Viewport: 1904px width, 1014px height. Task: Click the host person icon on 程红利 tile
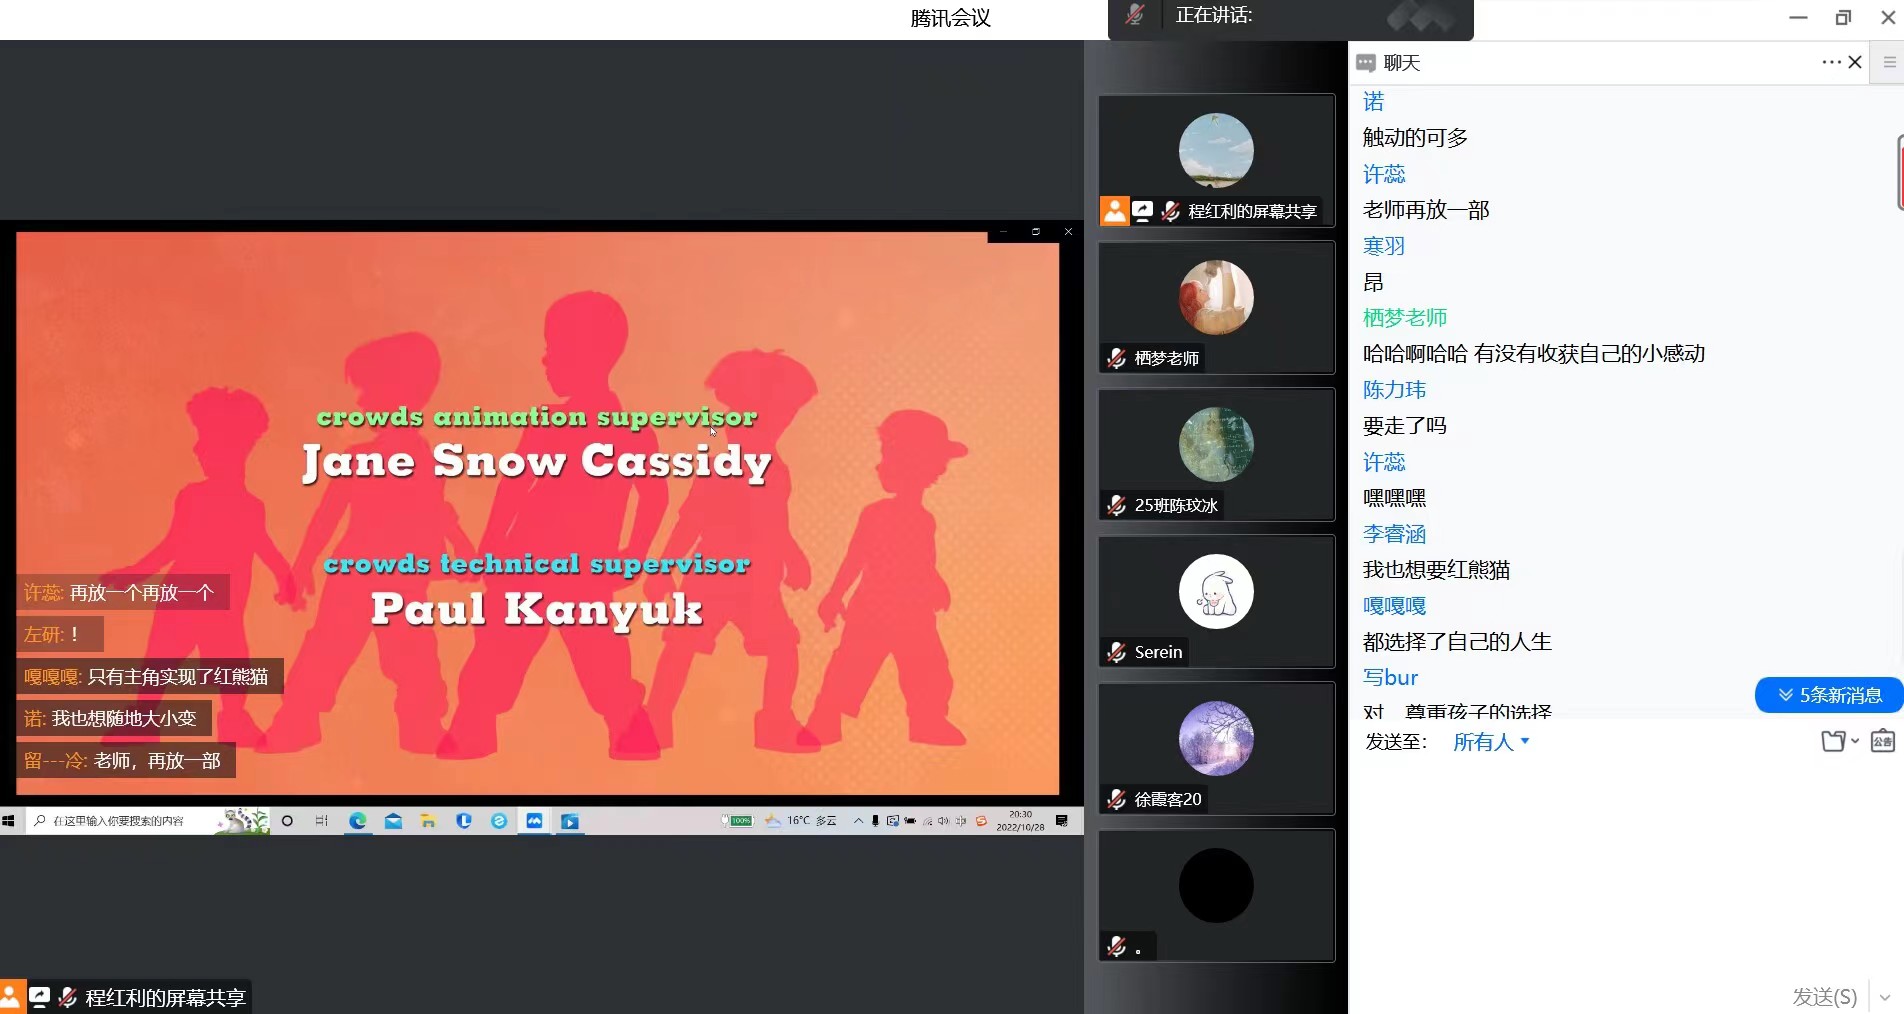1114,211
